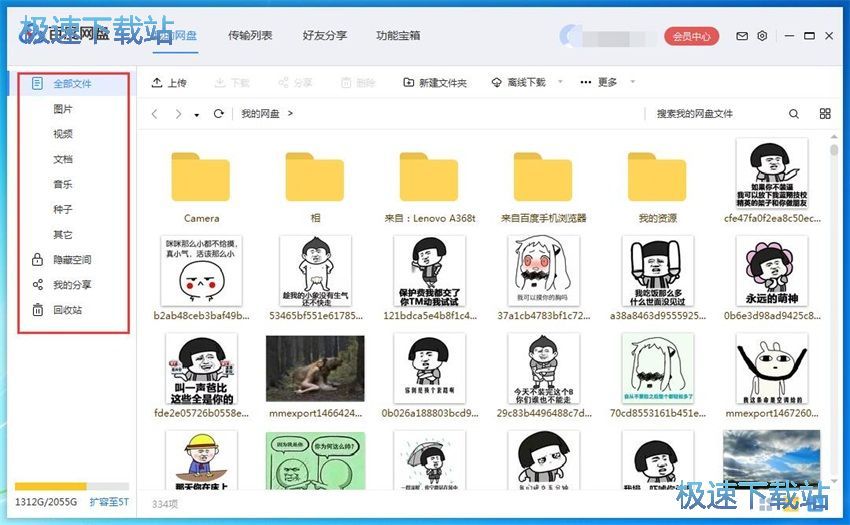Select image 70cd8553161b451e...

pos(658,375)
